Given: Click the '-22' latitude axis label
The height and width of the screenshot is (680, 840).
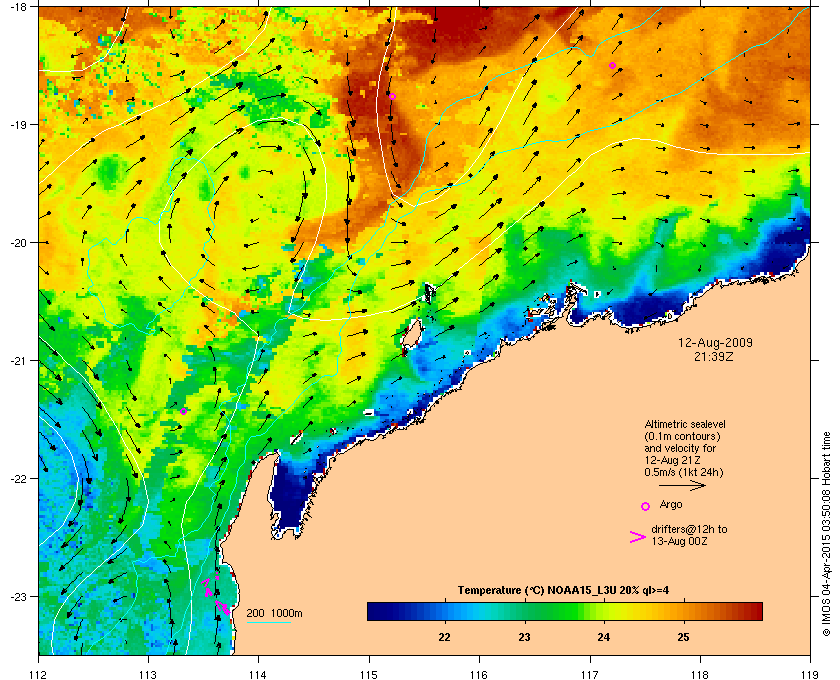Looking at the screenshot, I should pyautogui.click(x=18, y=479).
